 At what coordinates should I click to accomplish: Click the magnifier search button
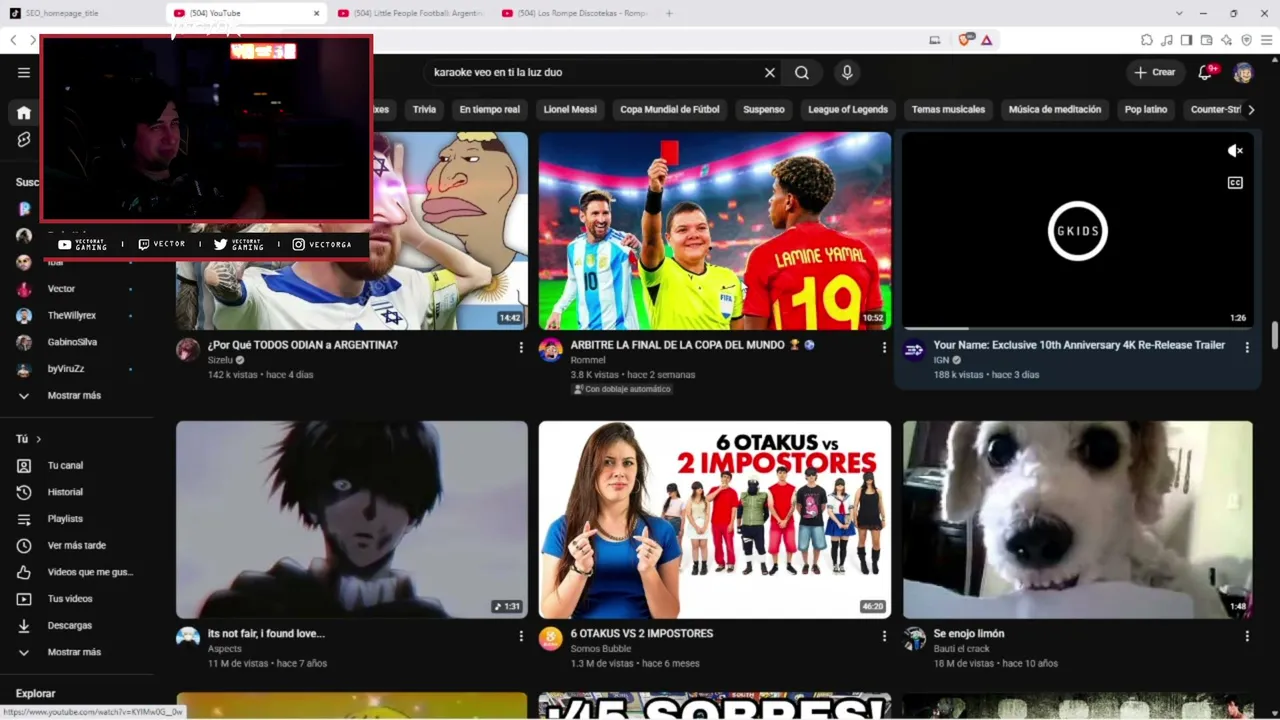tap(802, 72)
